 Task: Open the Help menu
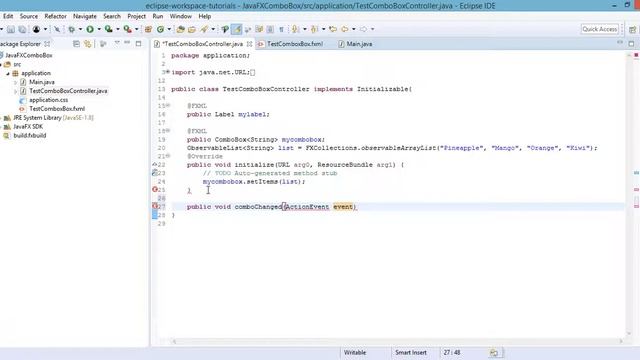(x=204, y=16)
